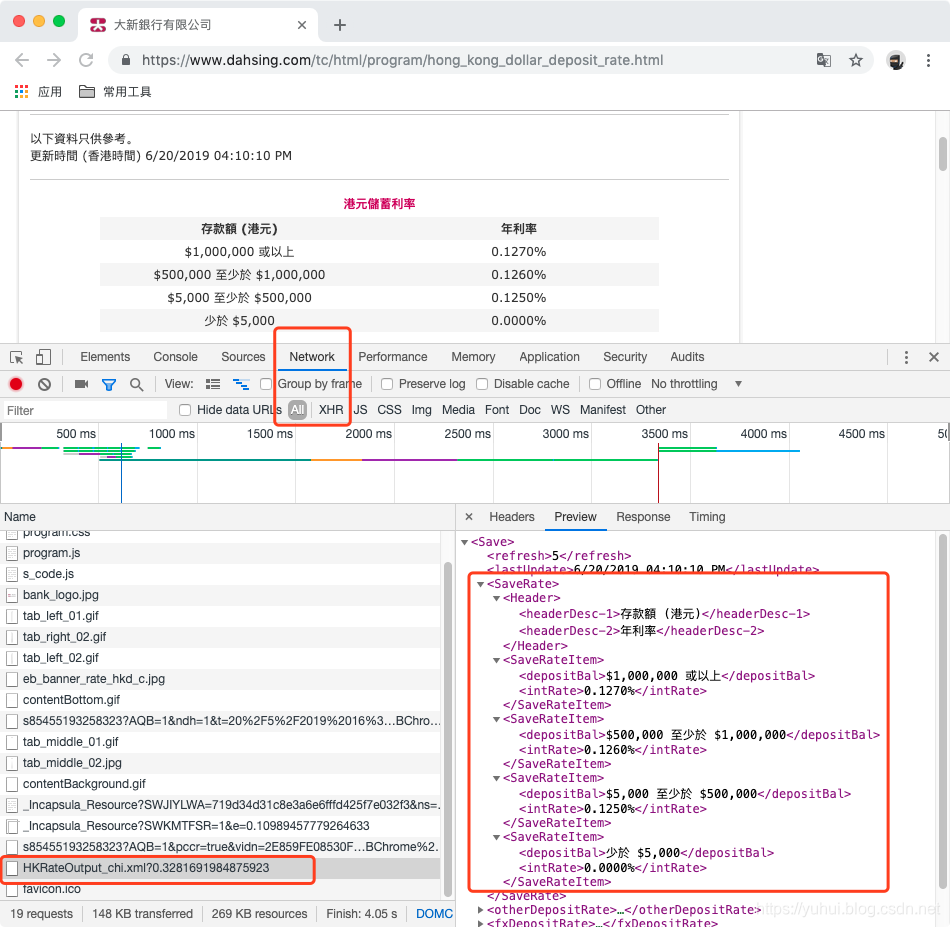Collapse the $5,000 至少於 SaveRateItem node
Image resolution: width=950 pixels, height=927 pixels.
tap(496, 778)
